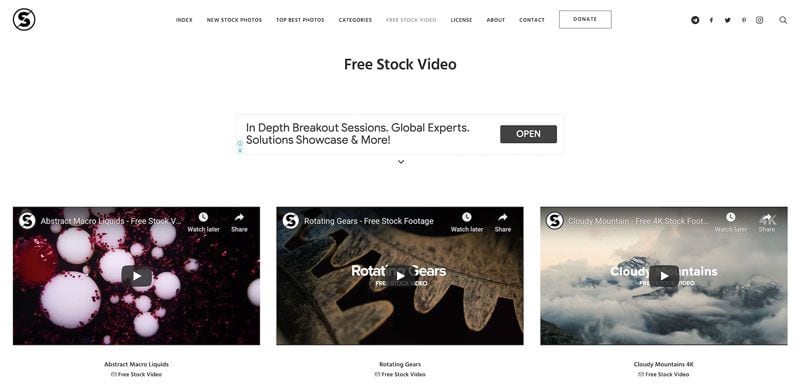The image size is (800, 386).
Task: Click the OPEN button in the ad
Action: [x=528, y=134]
